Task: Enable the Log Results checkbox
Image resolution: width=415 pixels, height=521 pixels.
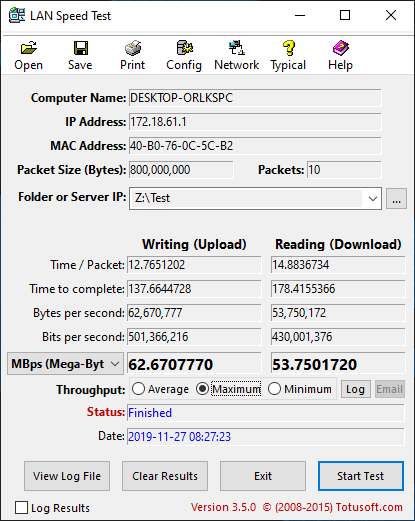Action: [x=21, y=508]
